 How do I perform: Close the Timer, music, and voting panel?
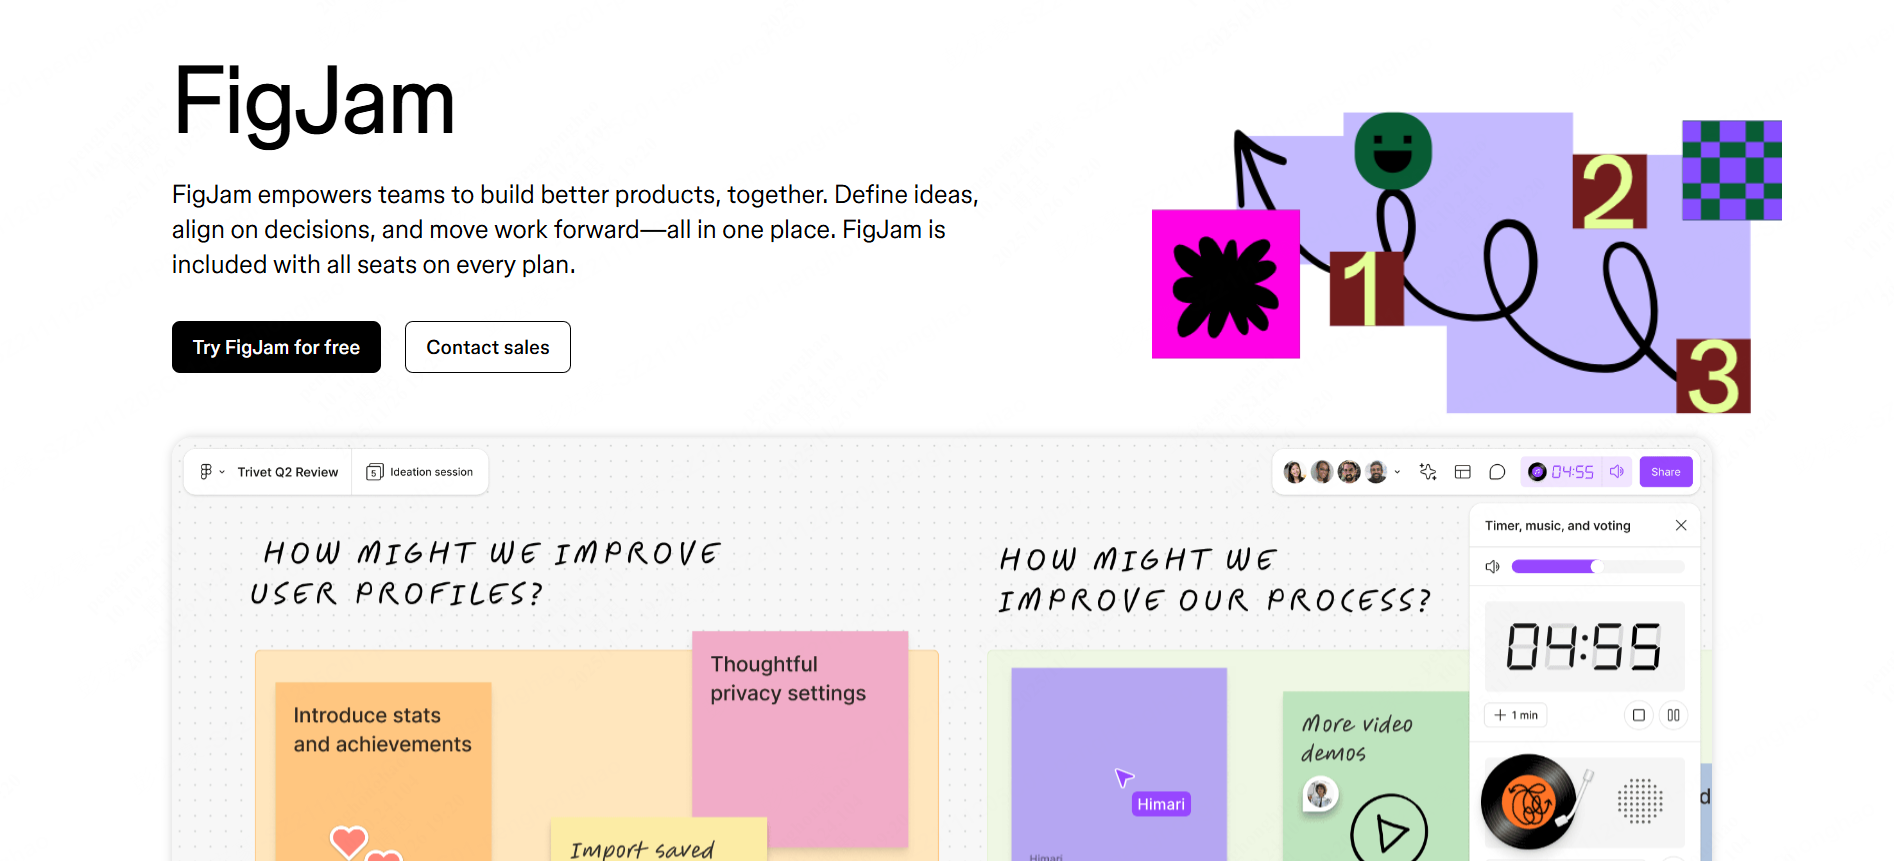coord(1681,525)
